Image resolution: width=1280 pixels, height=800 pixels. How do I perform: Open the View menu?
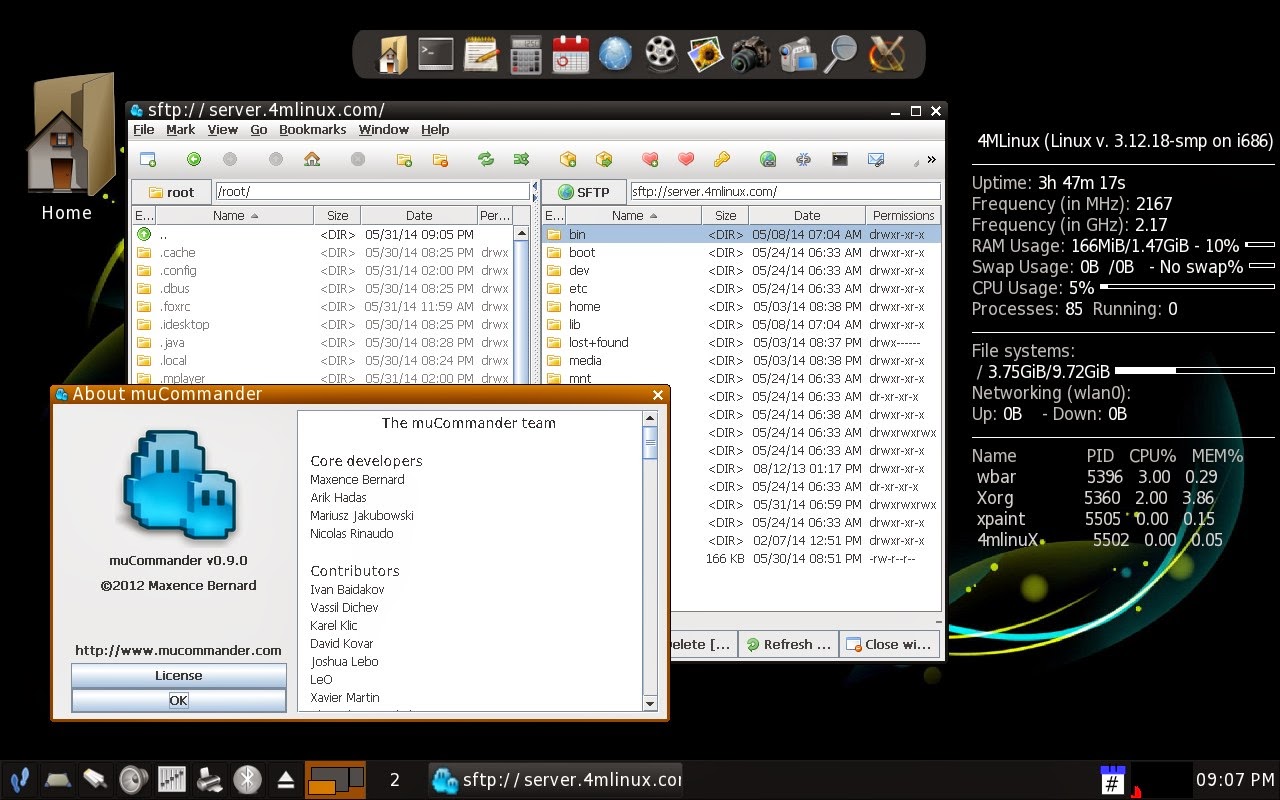click(223, 129)
